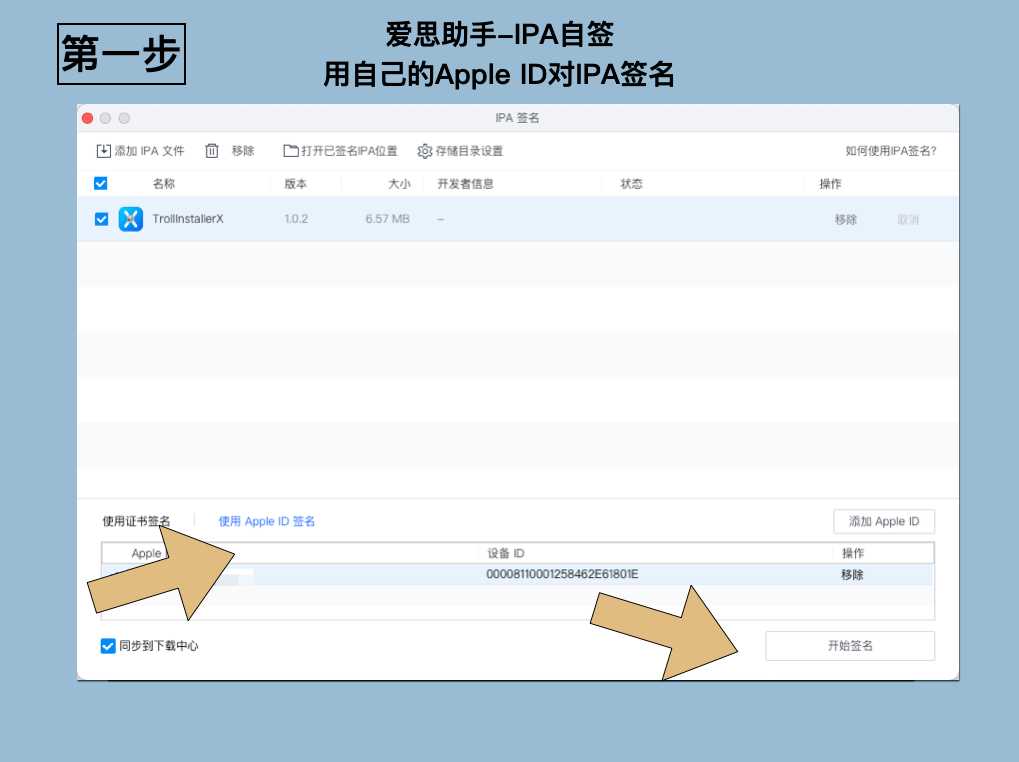
Task: Click the 名称 column header
Action: [x=164, y=184]
